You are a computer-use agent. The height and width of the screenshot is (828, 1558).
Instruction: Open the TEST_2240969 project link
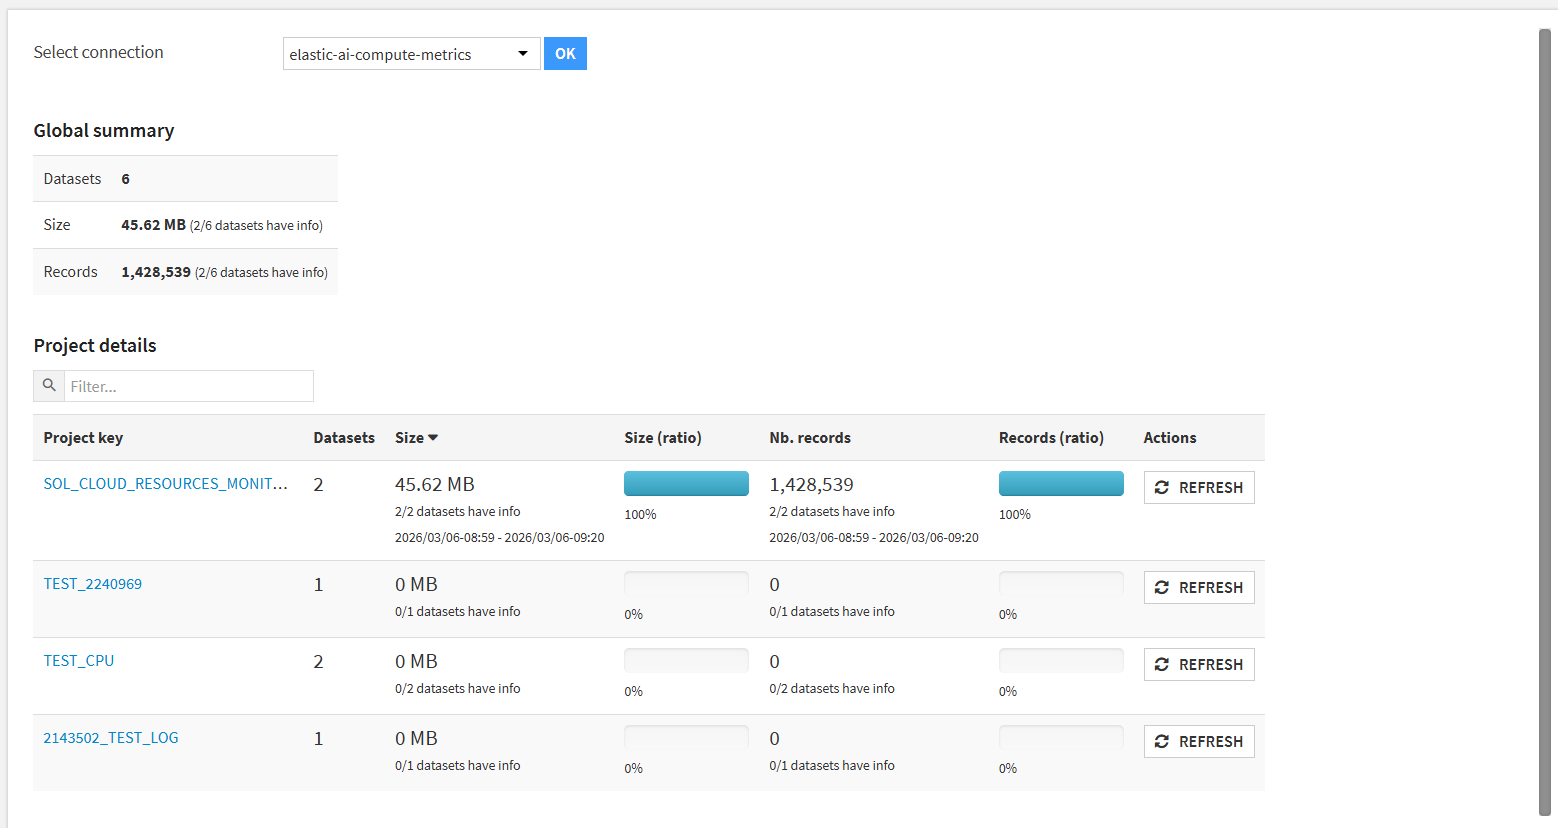[x=93, y=584]
